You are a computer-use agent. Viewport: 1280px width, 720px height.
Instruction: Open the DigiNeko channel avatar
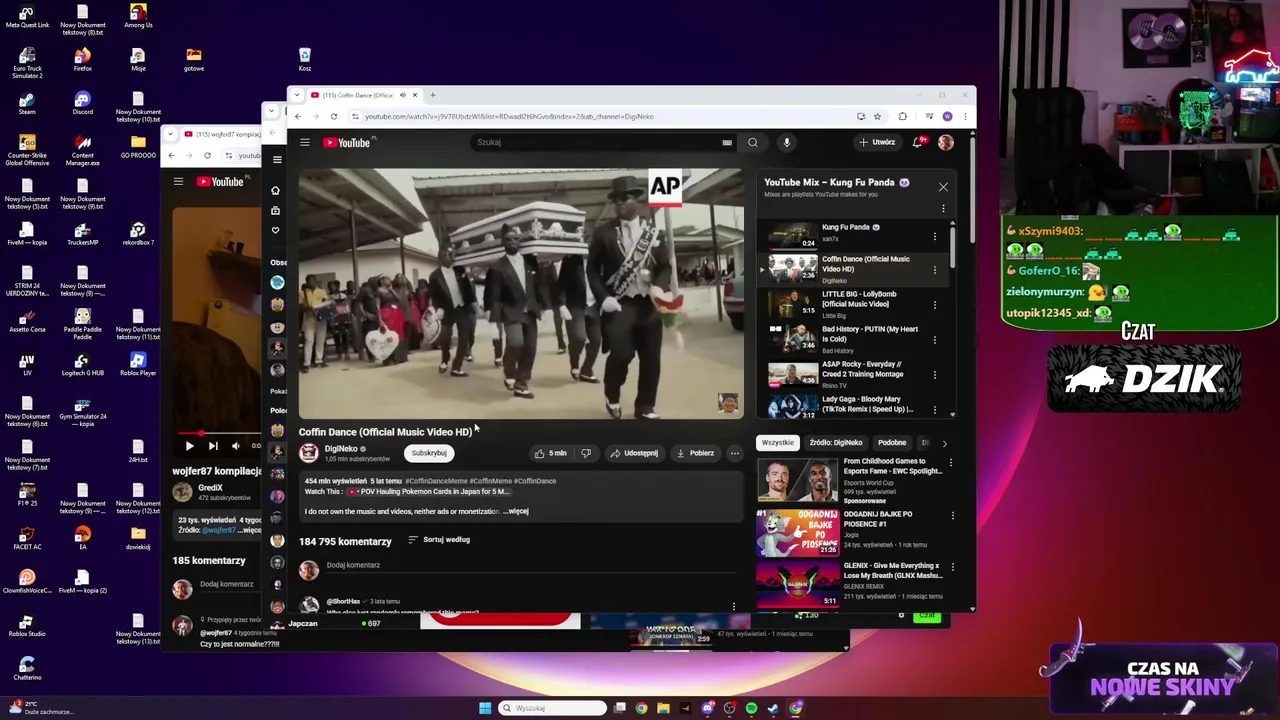309,453
